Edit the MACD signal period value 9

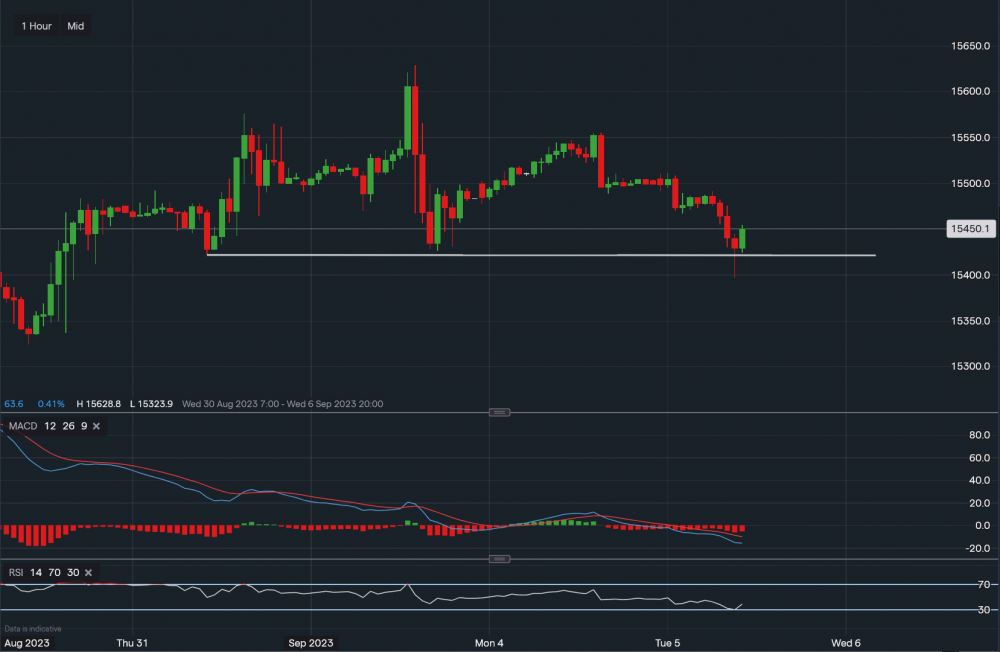point(84,426)
